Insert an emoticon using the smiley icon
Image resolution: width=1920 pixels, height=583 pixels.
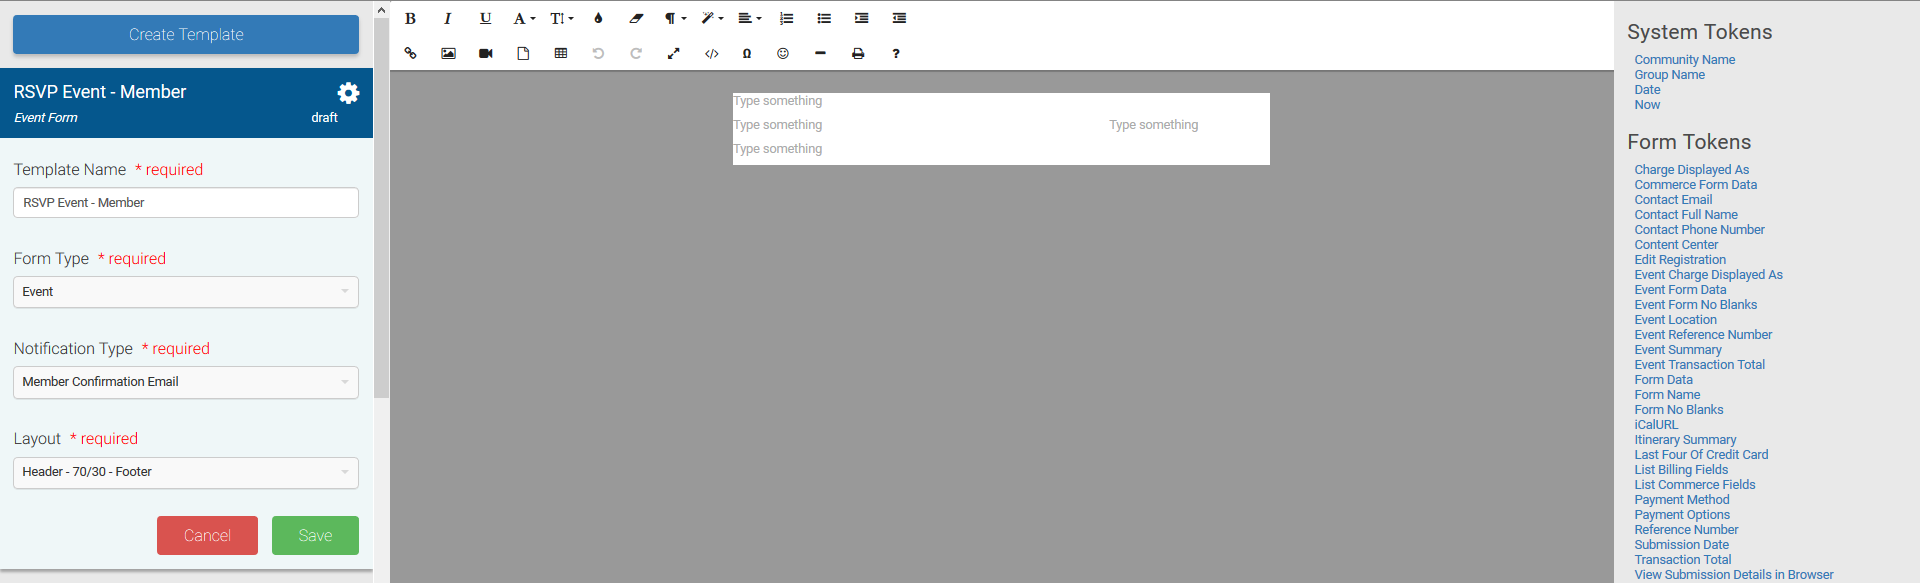point(783,54)
